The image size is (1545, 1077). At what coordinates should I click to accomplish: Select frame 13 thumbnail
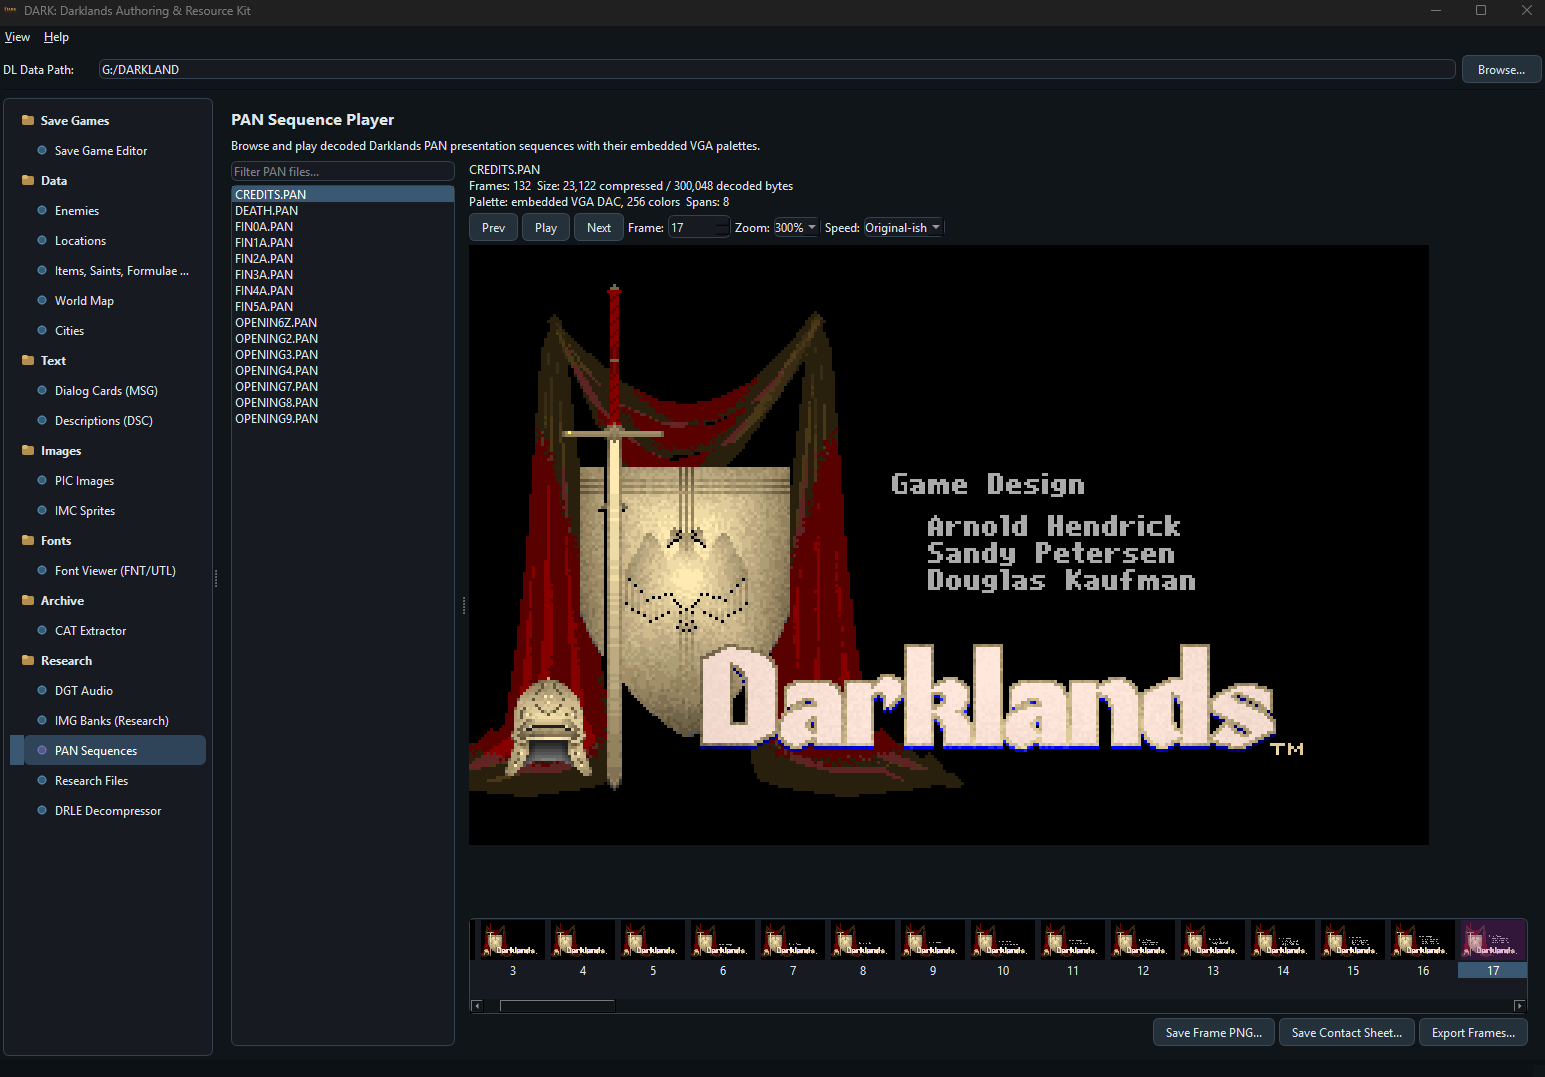[1213, 949]
